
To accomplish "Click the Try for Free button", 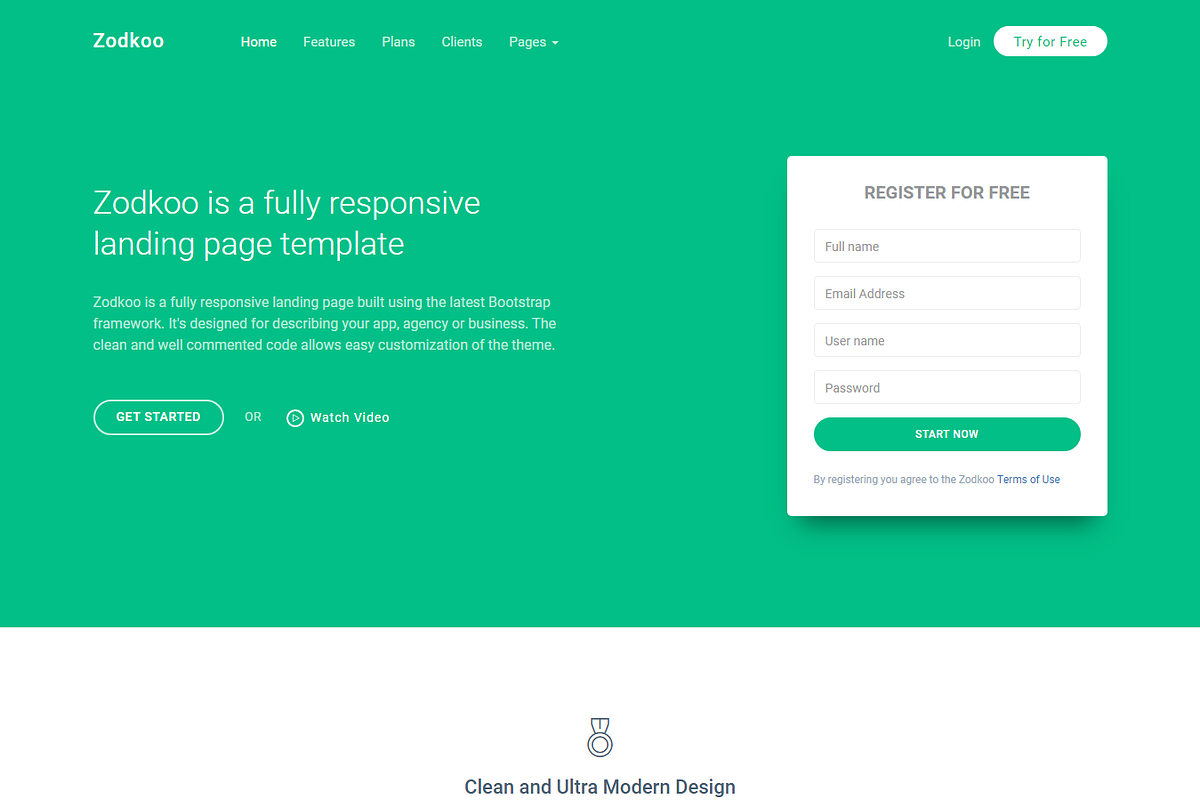I will (1050, 41).
